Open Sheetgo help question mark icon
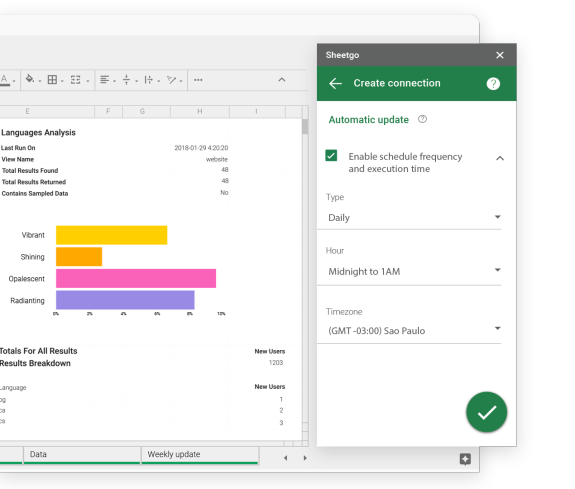 pos(493,84)
